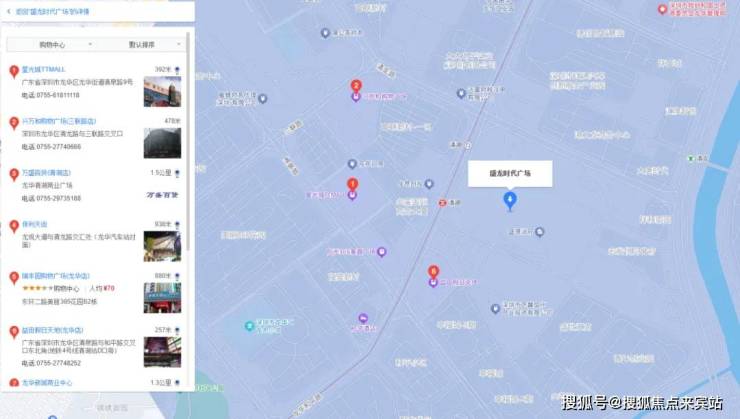
Task: Click the white place-name popup above blue pin
Action: click(510, 173)
